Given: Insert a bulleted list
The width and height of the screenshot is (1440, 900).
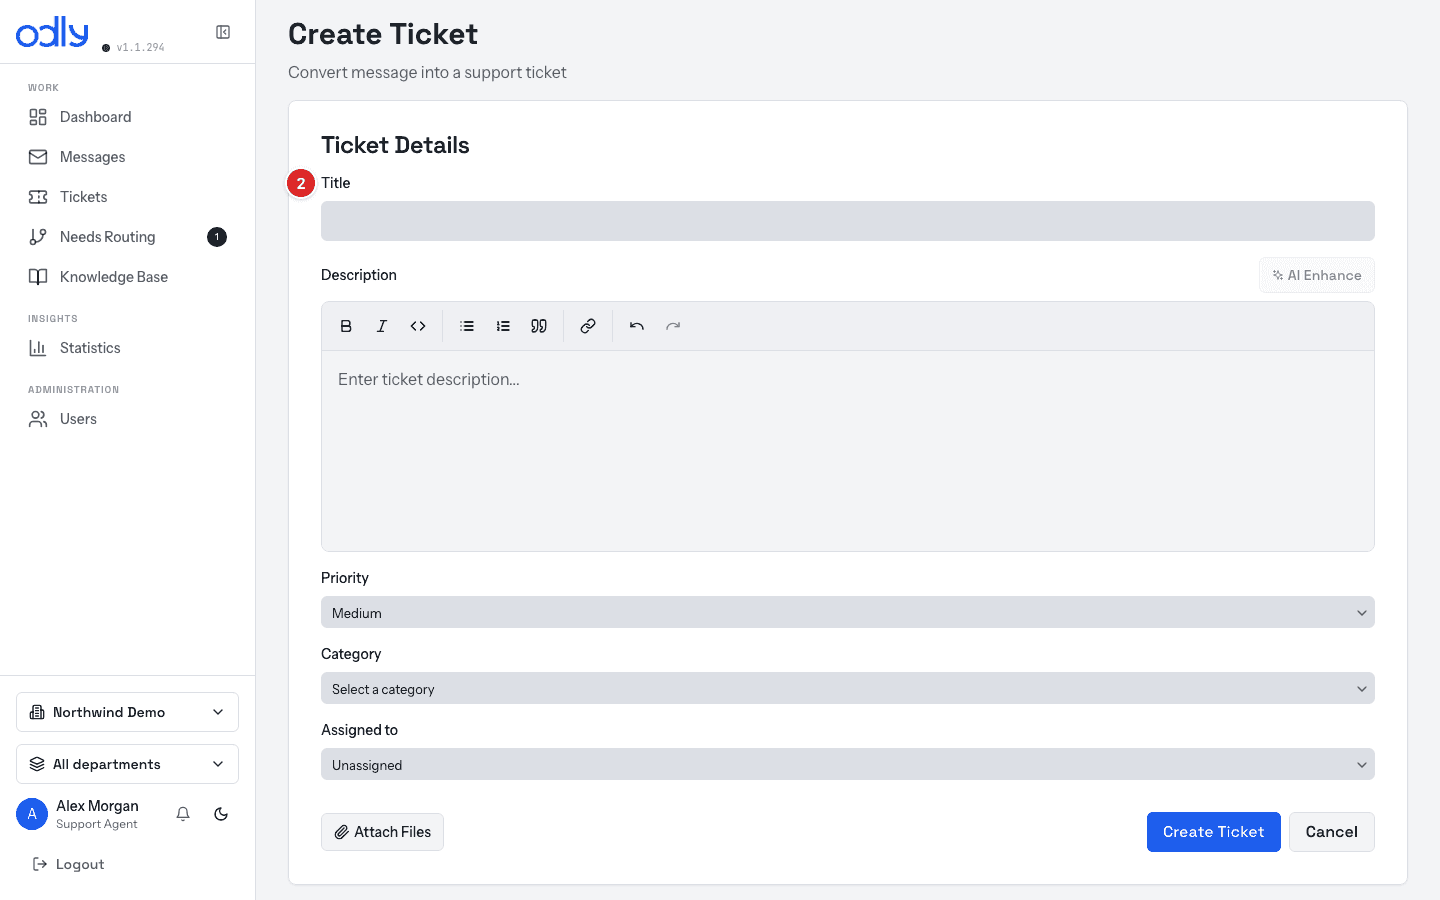Looking at the screenshot, I should pos(467,326).
